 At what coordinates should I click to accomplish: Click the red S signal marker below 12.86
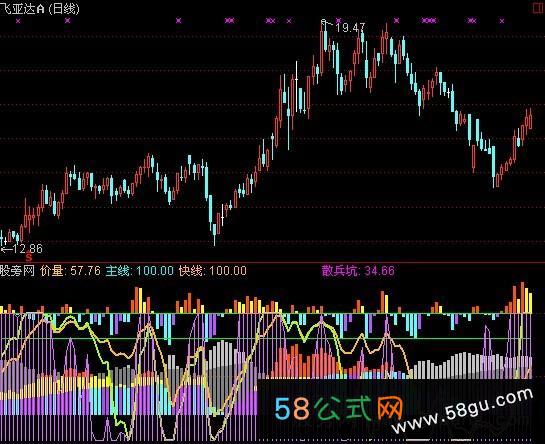click(29, 258)
